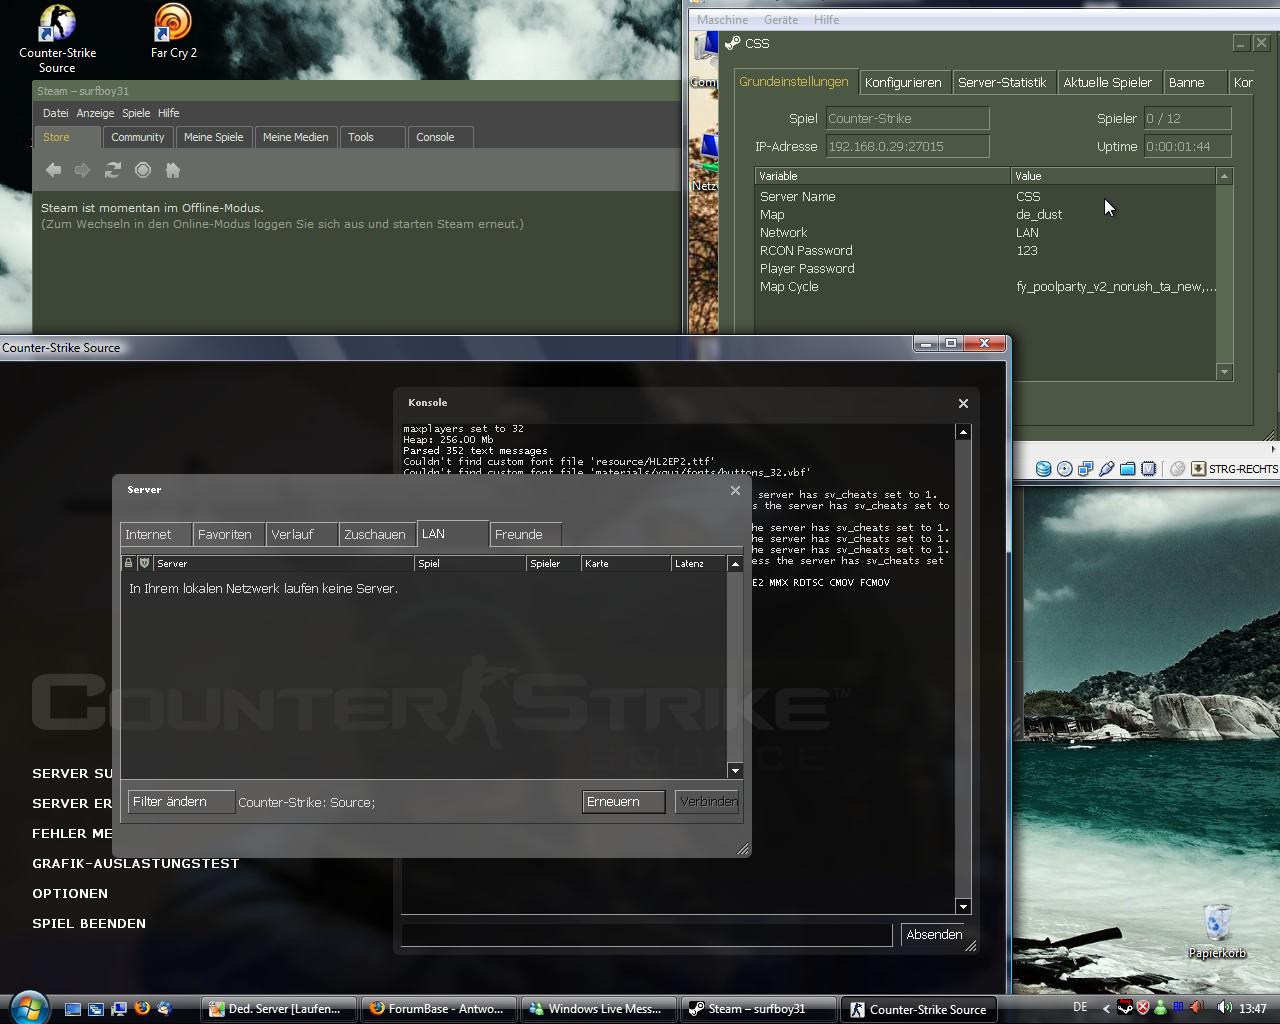This screenshot has width=1280, height=1024.
Task: Click Grafik-Auslastungstest menu entry
Action: (136, 863)
